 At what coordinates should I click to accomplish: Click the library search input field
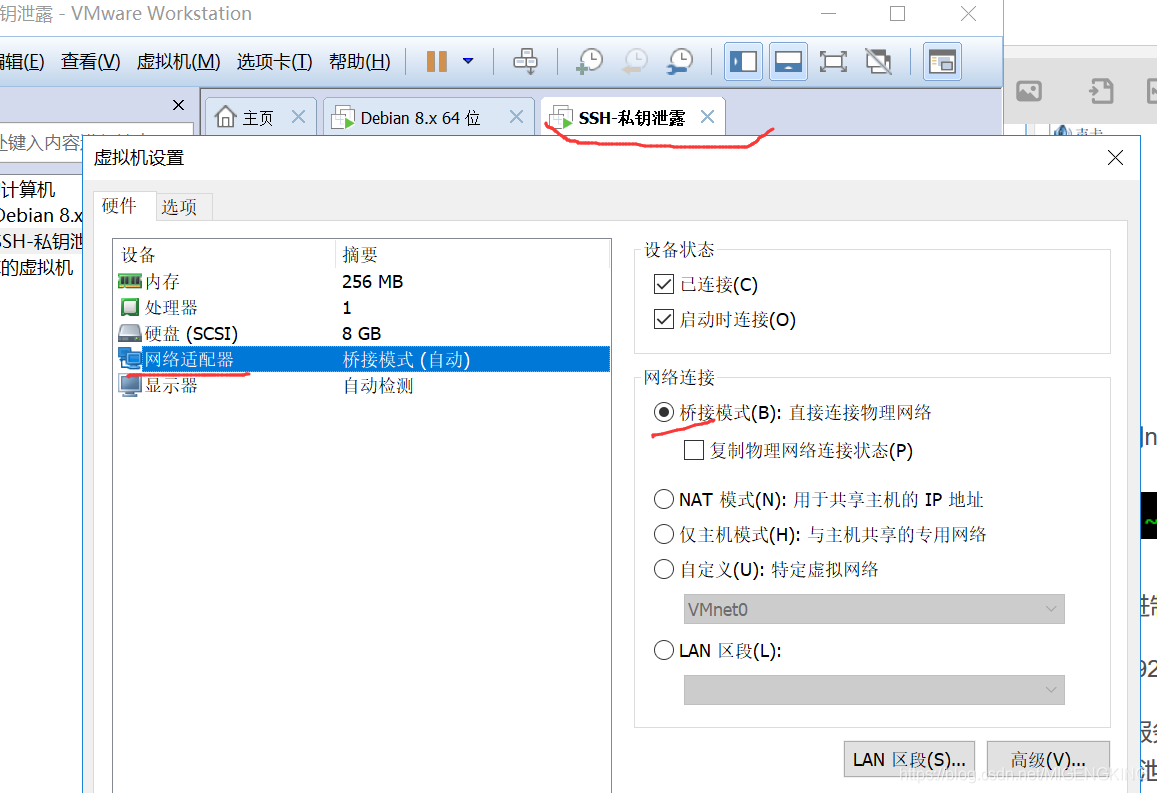pos(96,142)
